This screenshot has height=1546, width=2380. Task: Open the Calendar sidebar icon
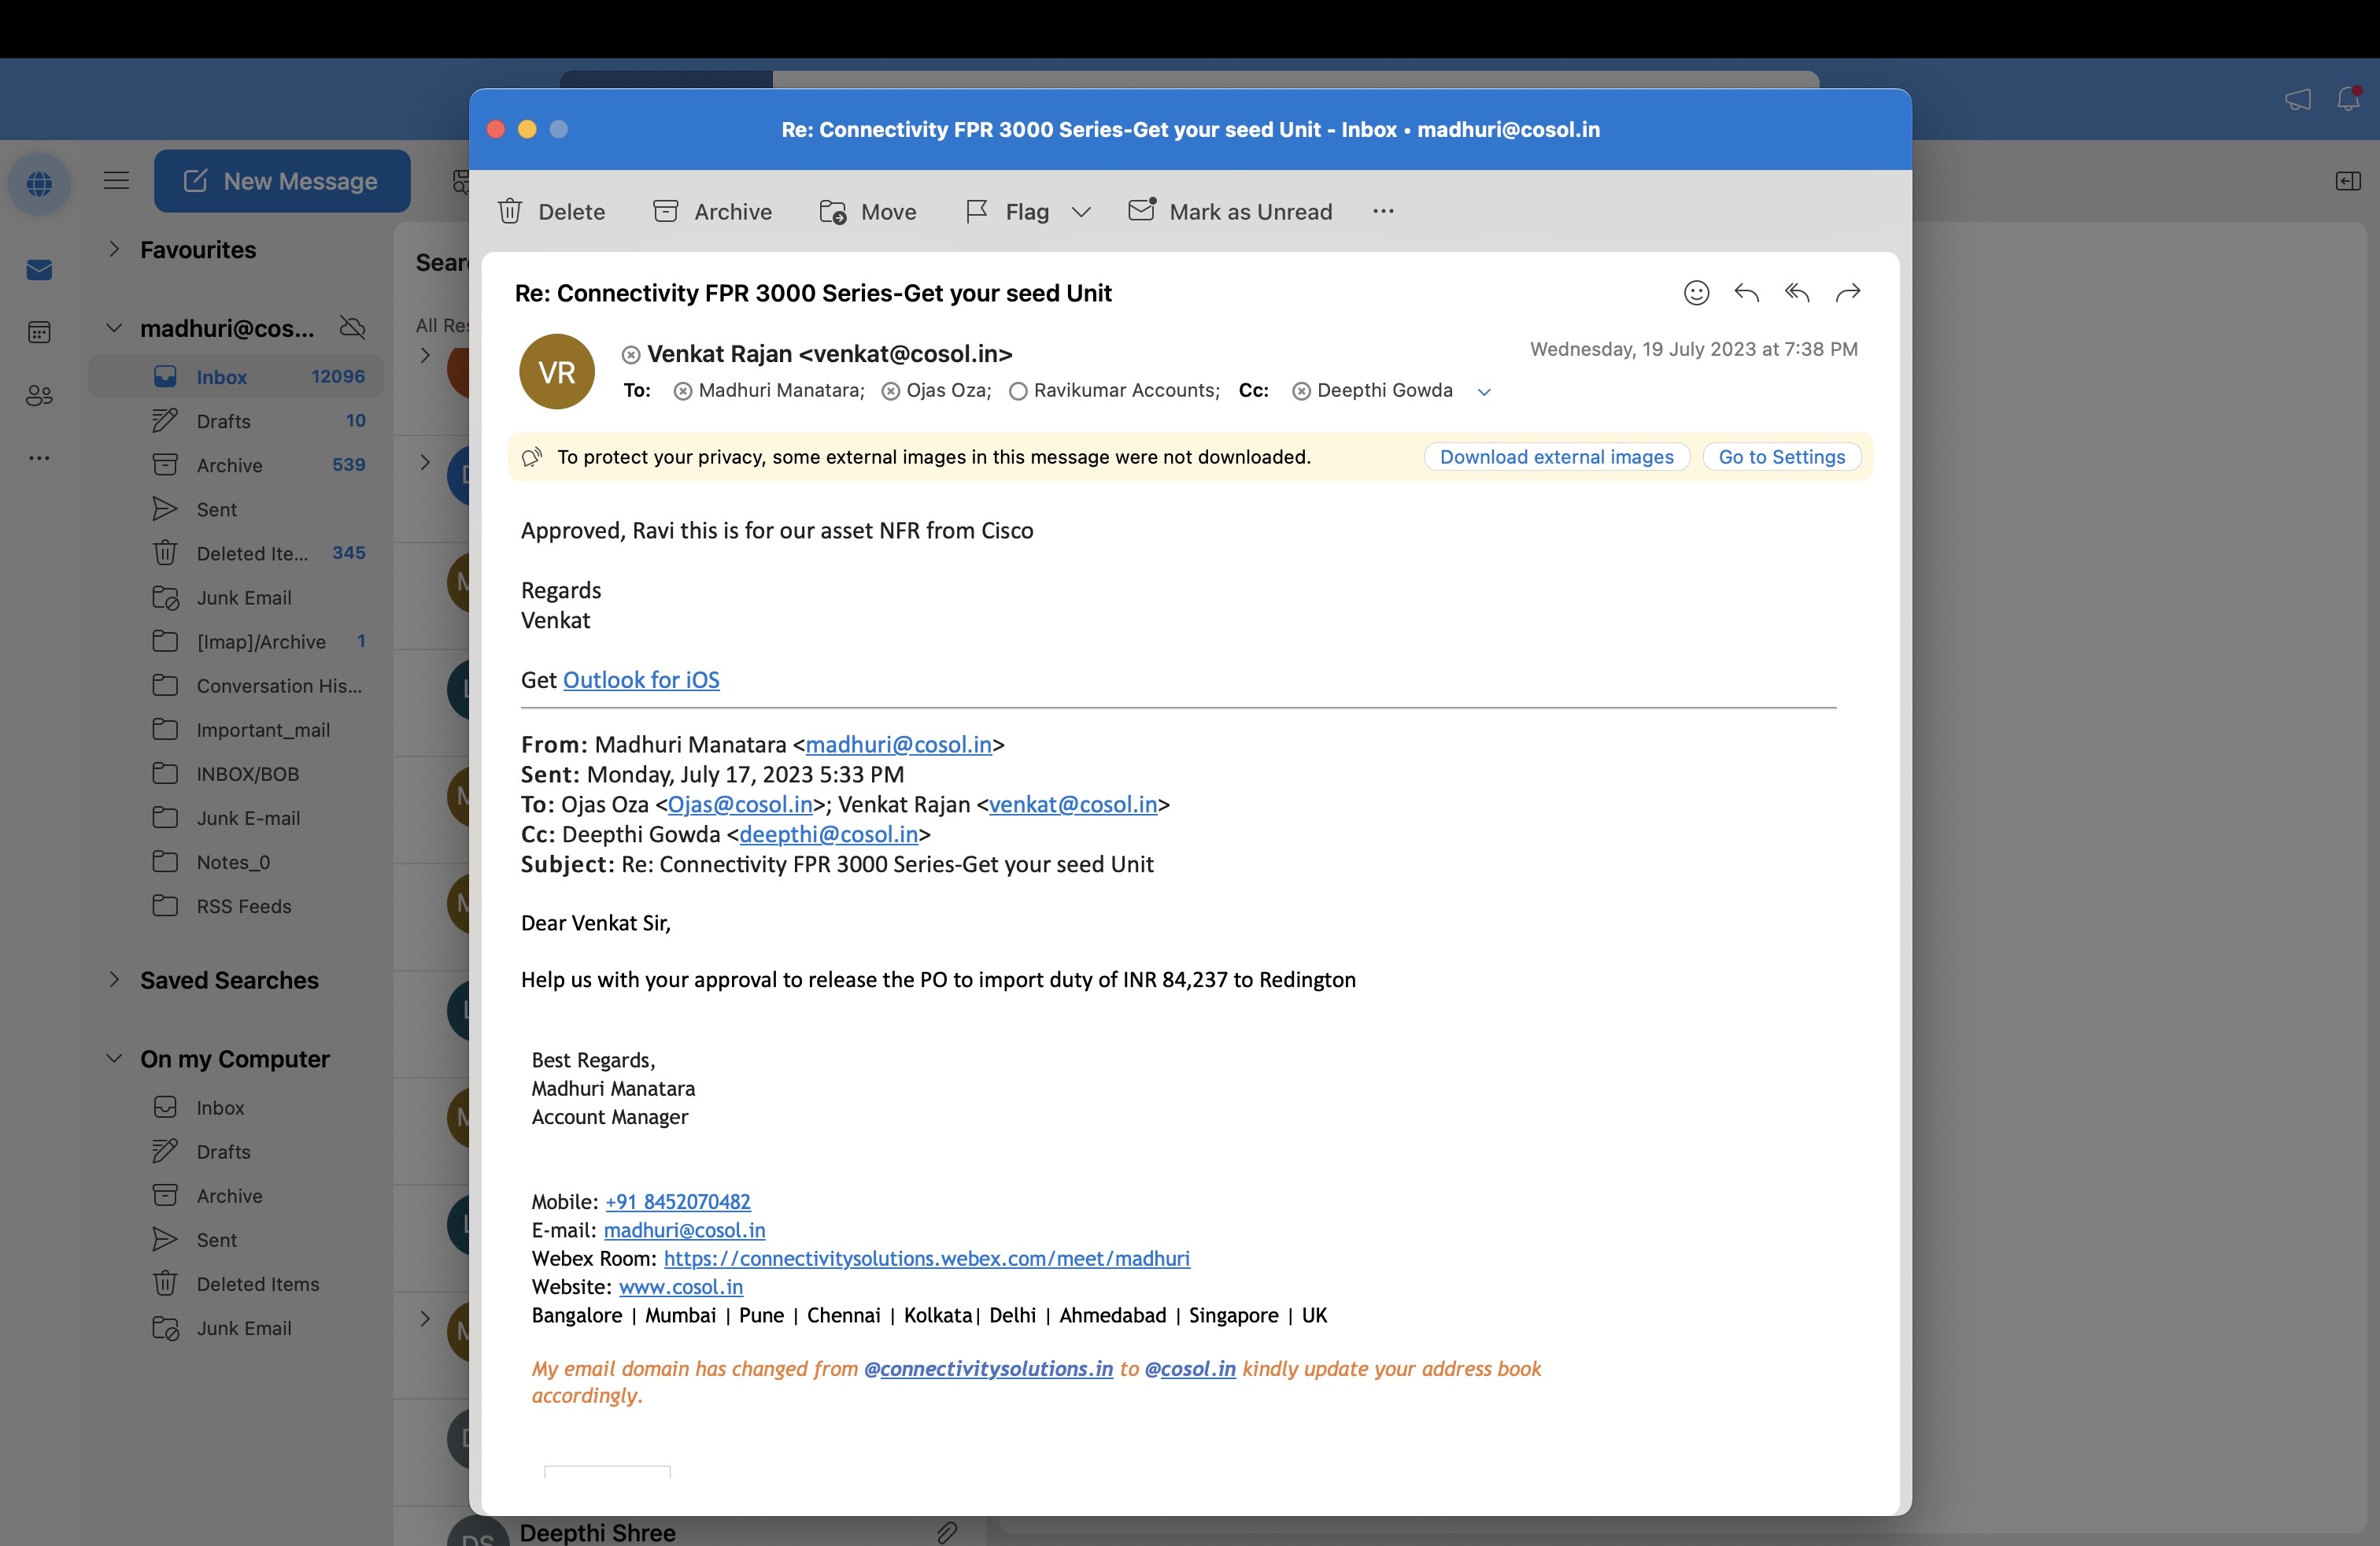(39, 333)
